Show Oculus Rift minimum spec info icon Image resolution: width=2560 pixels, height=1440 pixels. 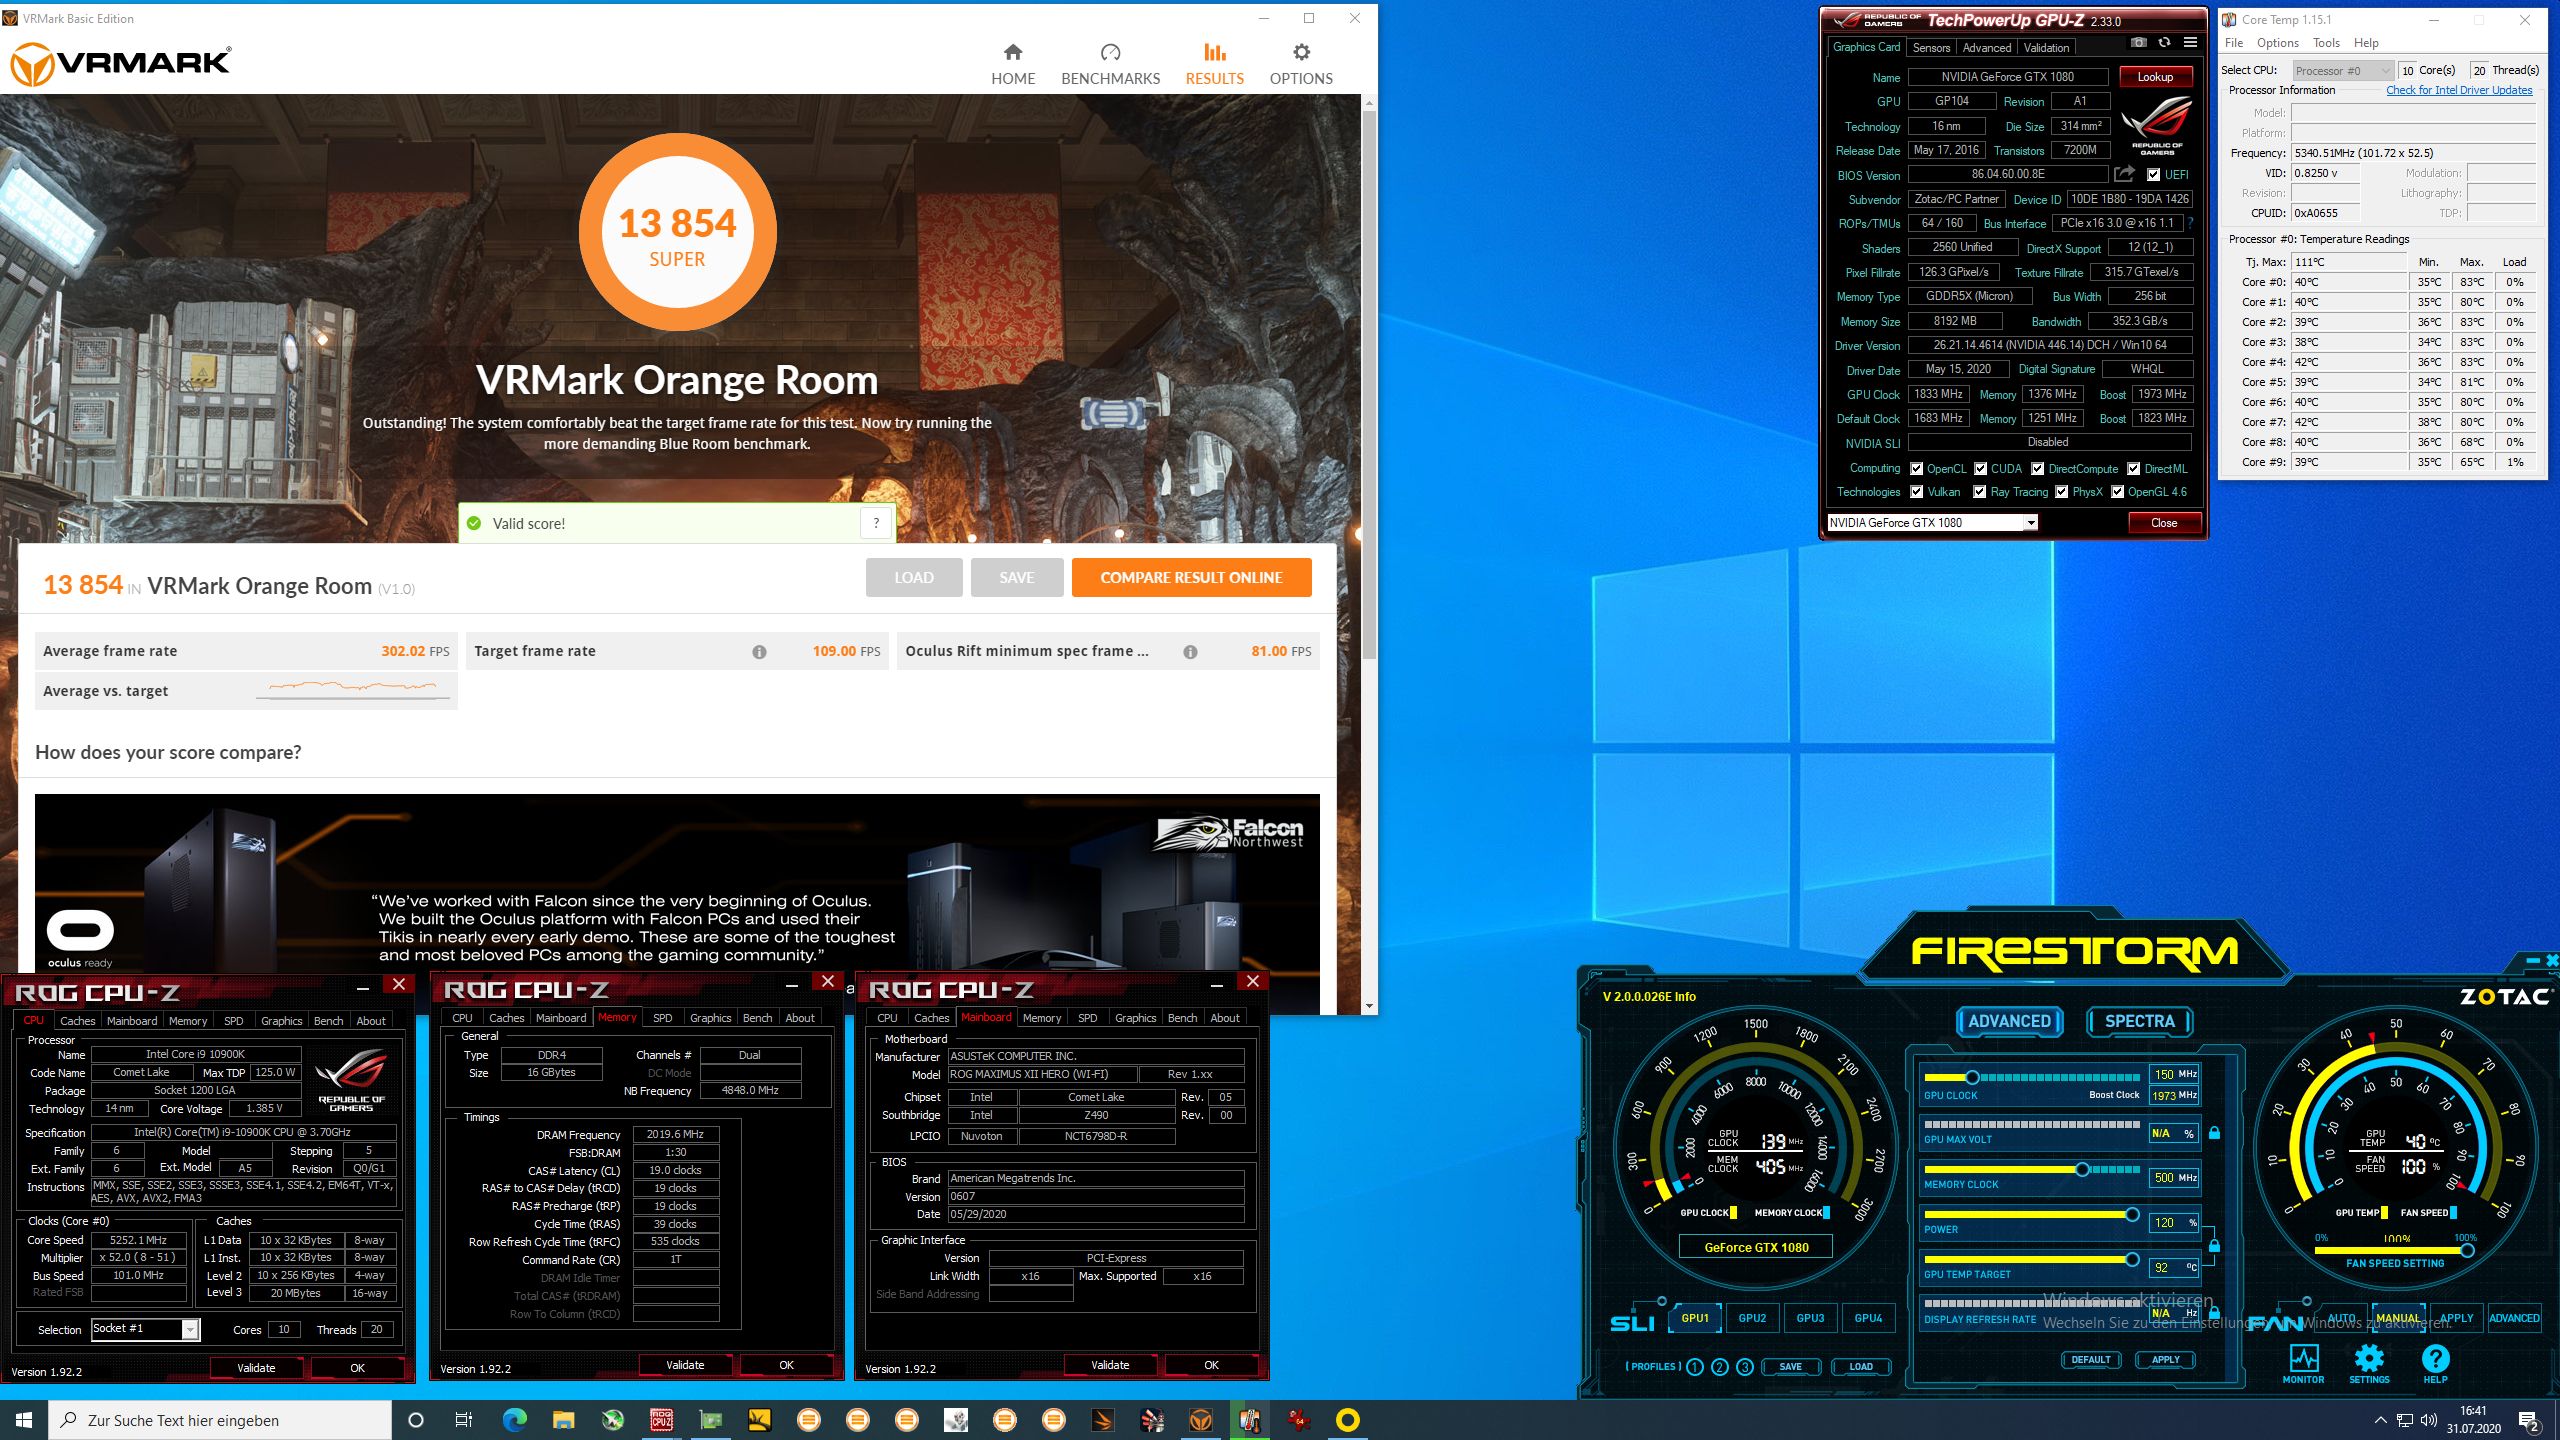click(1190, 652)
